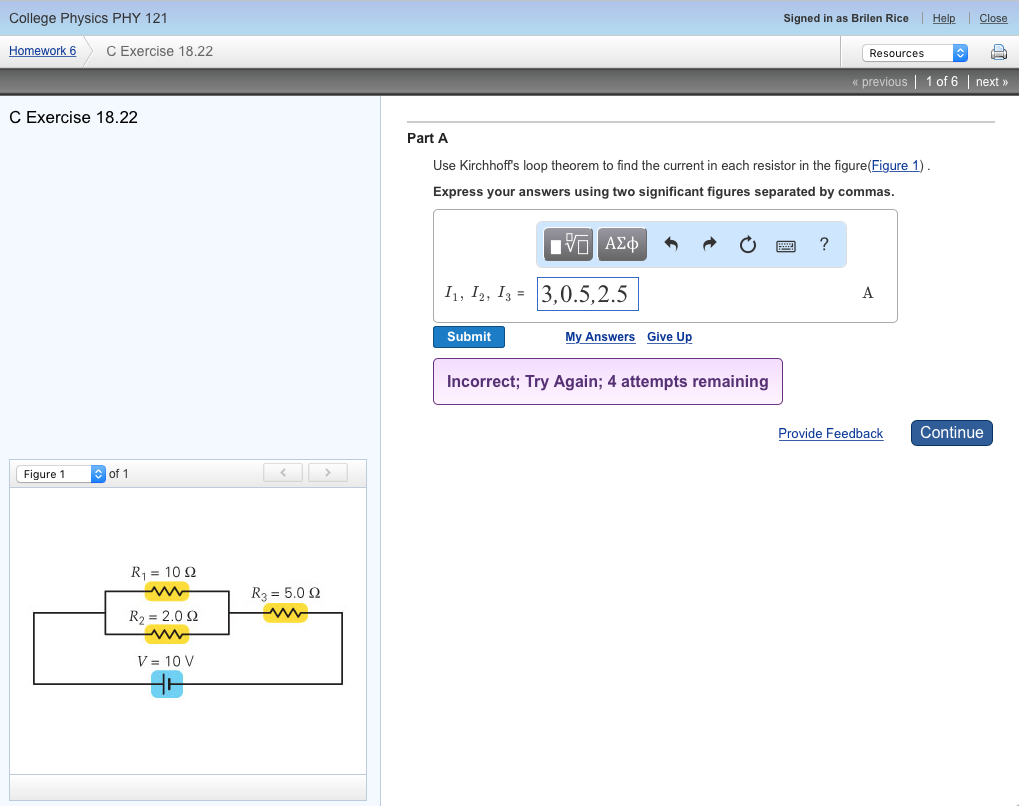The image size is (1019, 806).
Task: Open Provide Feedback link
Action: [x=830, y=433]
